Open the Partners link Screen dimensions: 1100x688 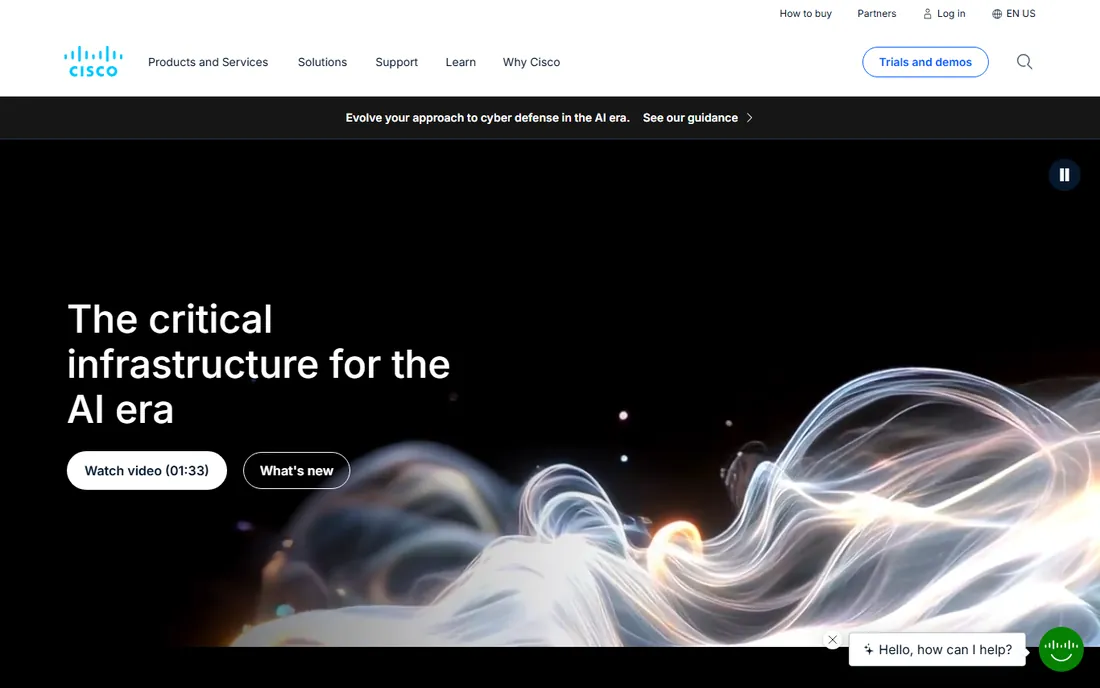(x=876, y=13)
